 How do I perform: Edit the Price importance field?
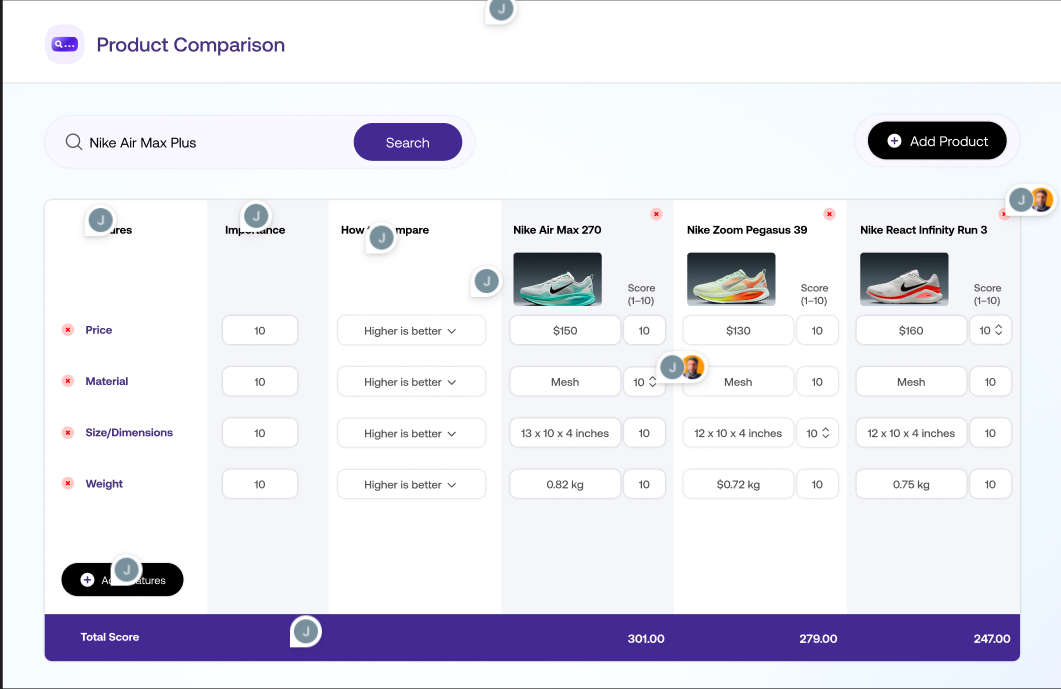[x=260, y=330]
